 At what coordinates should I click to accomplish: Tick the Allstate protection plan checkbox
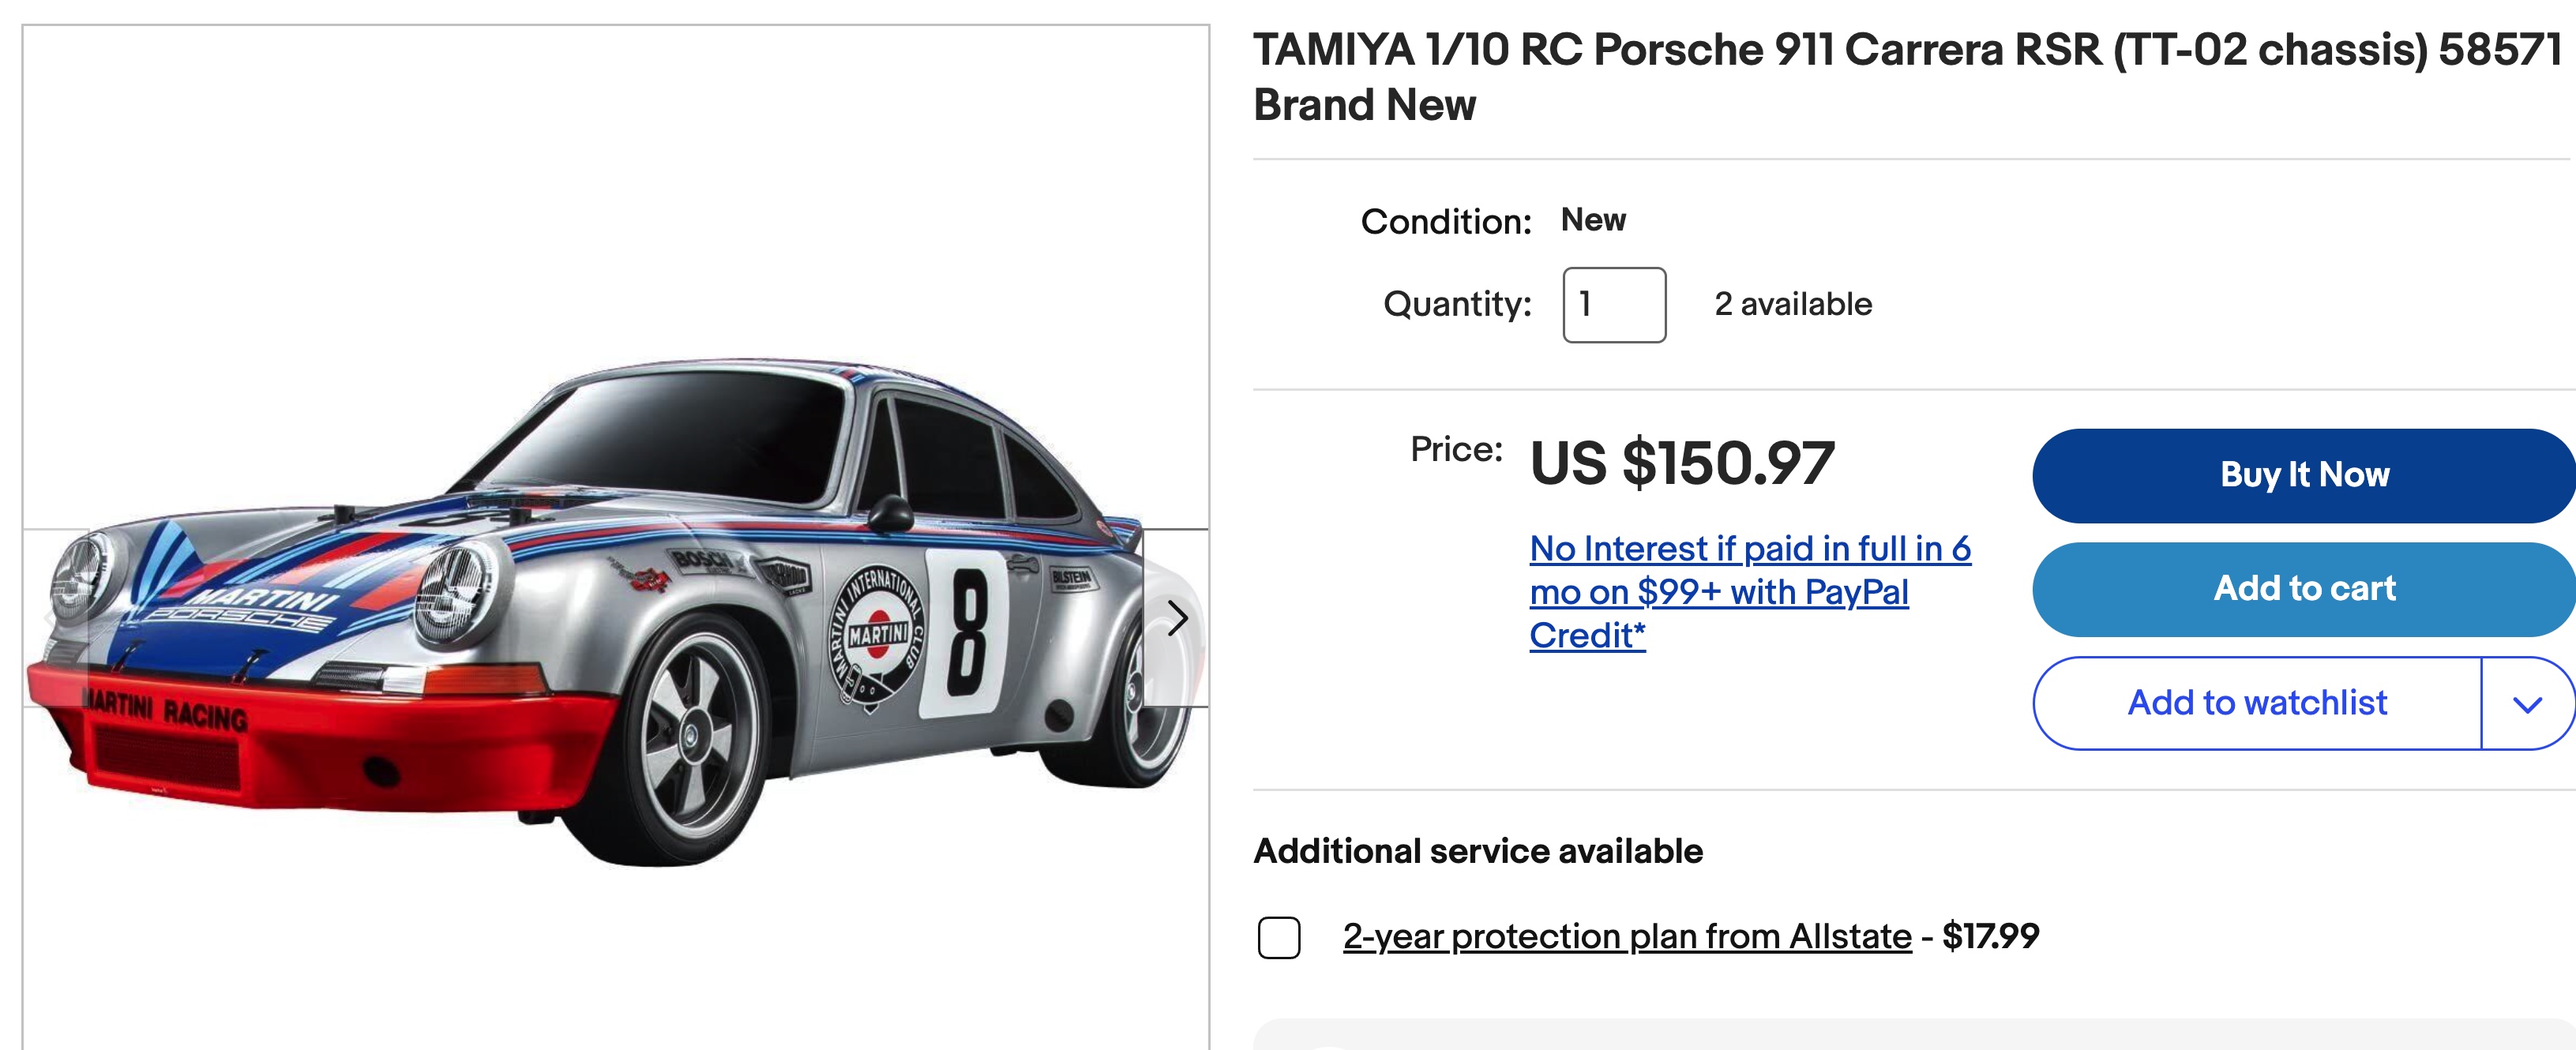pos(1278,938)
